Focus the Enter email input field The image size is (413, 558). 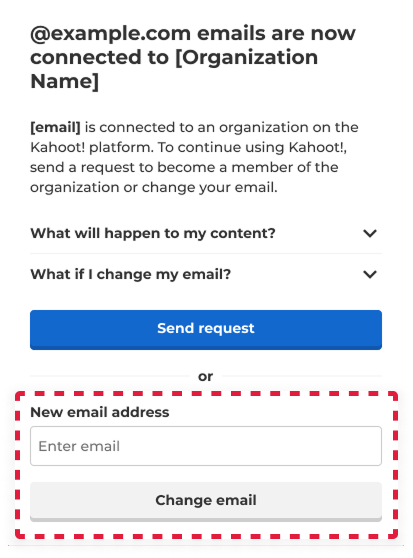tap(206, 446)
